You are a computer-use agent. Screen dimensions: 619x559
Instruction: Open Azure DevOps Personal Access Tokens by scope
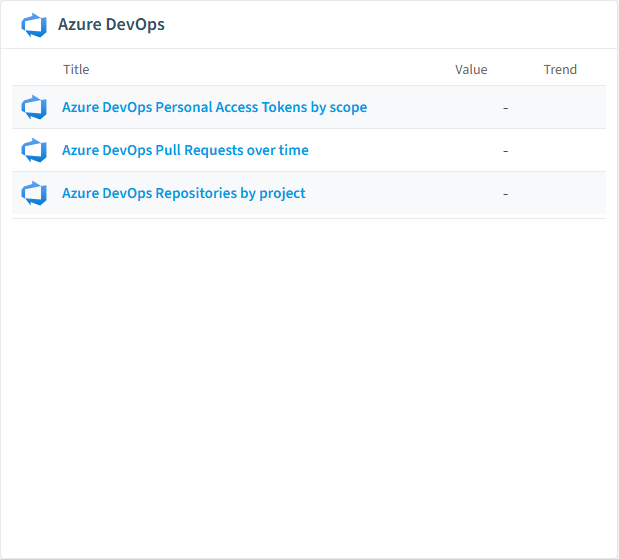(214, 107)
